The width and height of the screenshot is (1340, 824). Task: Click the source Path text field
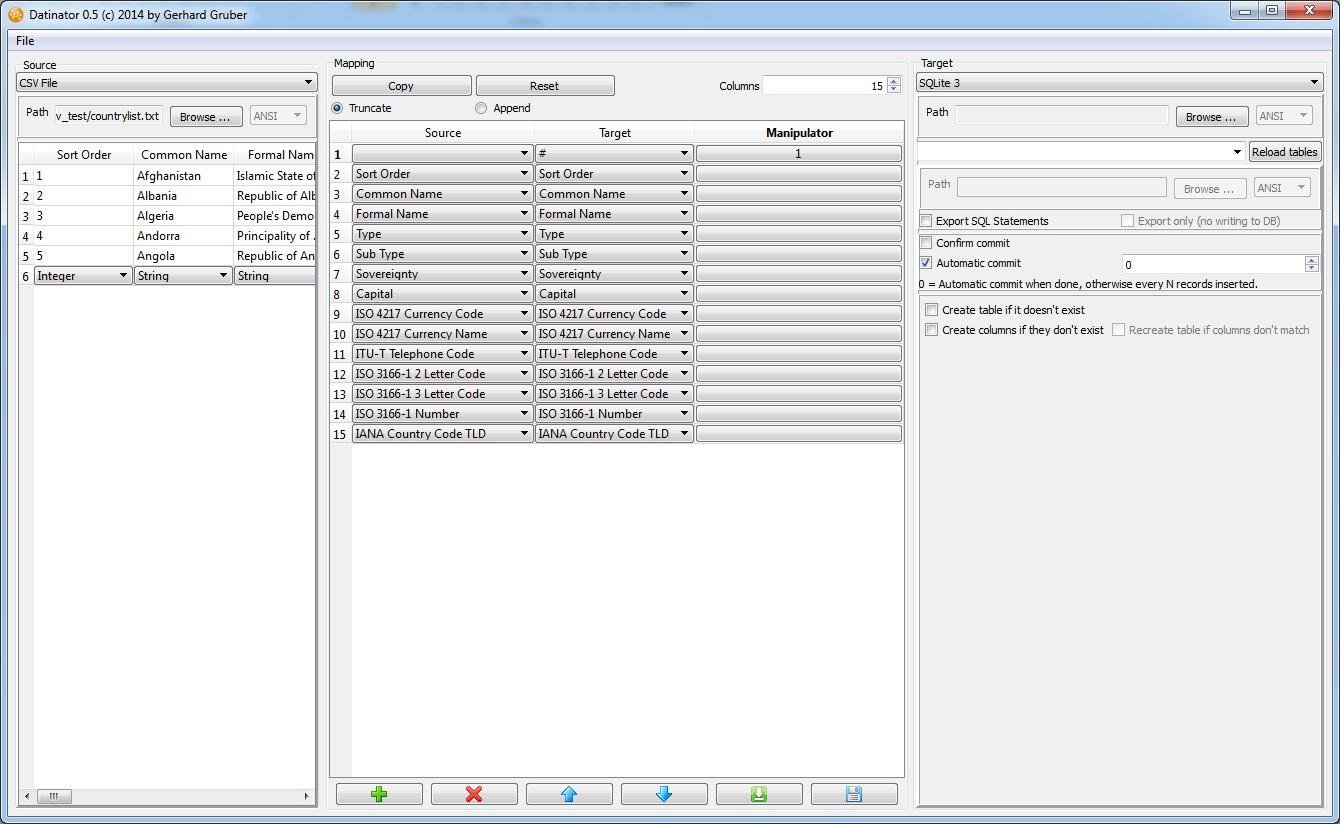[109, 116]
